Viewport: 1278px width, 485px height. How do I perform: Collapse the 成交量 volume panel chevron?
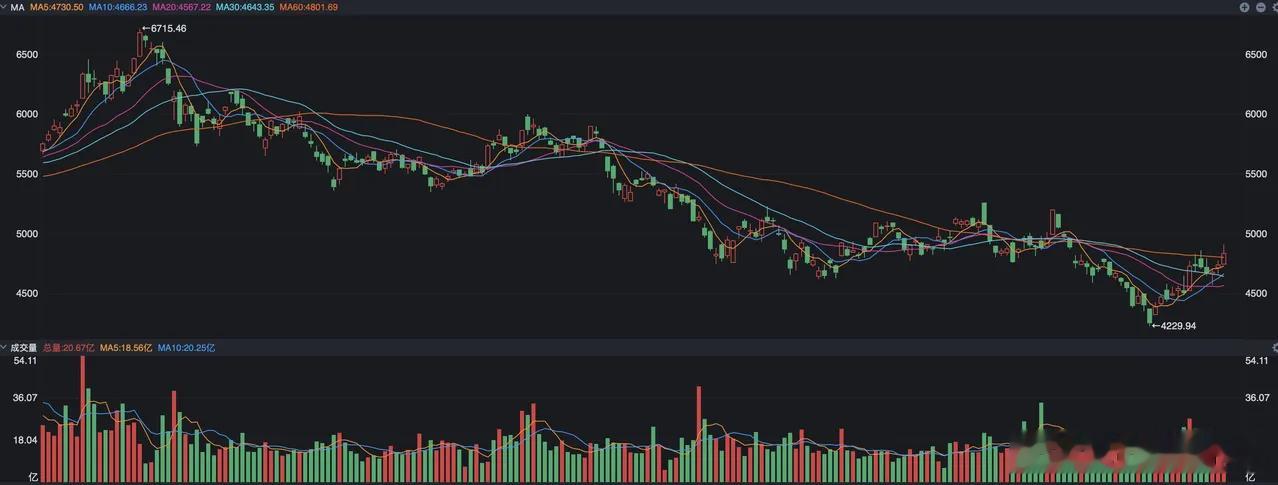click(3, 348)
